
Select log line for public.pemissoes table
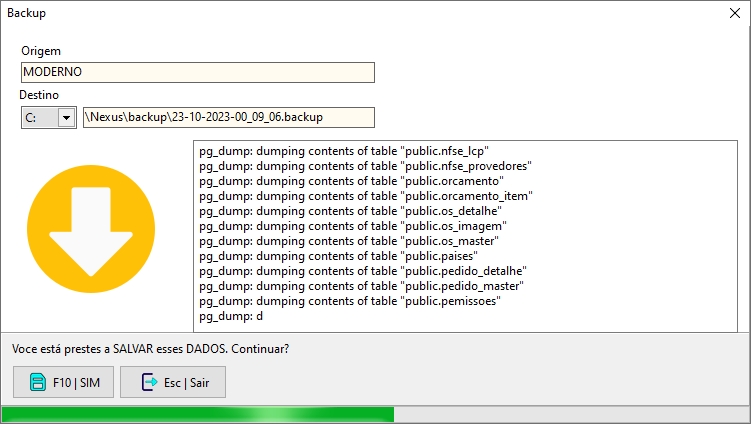pyautogui.click(x=350, y=301)
